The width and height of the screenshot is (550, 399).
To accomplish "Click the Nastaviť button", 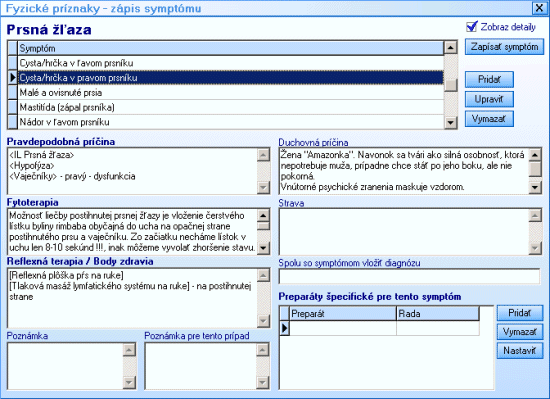I will 520,351.
